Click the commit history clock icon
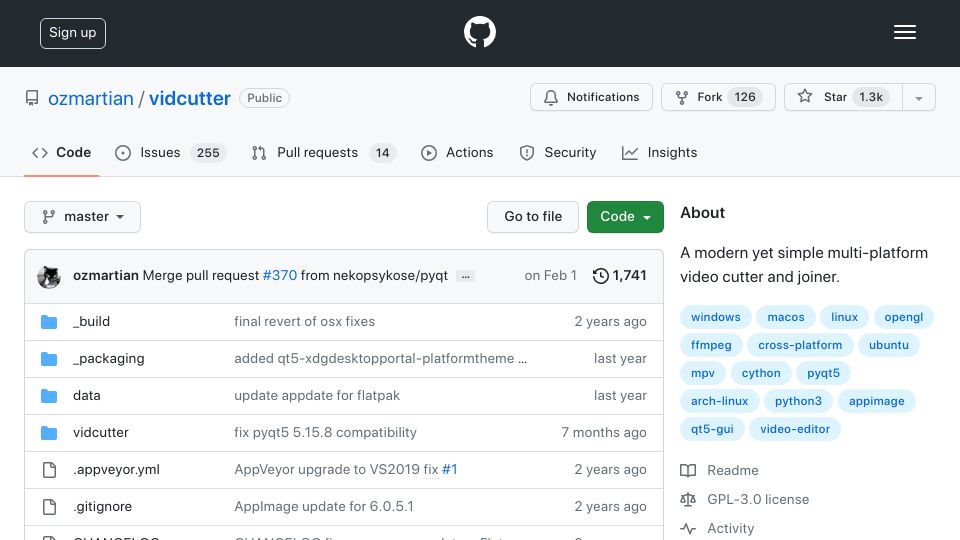Viewport: 960px width, 540px height. pyautogui.click(x=600, y=276)
